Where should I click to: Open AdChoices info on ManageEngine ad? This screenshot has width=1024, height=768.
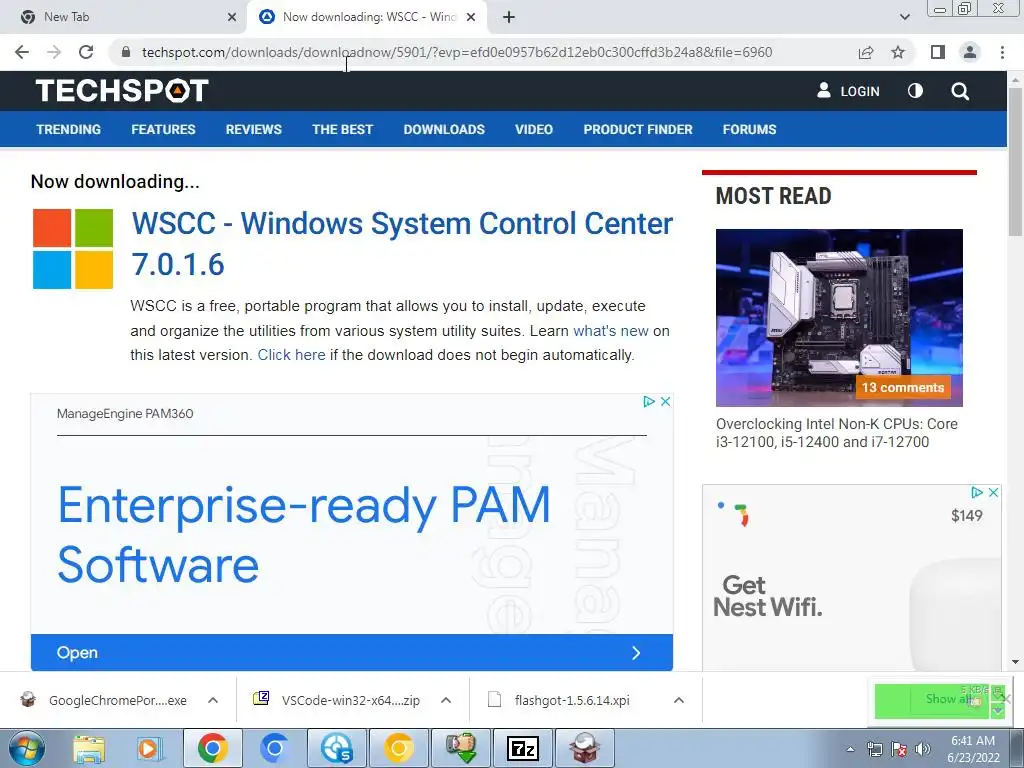point(648,402)
